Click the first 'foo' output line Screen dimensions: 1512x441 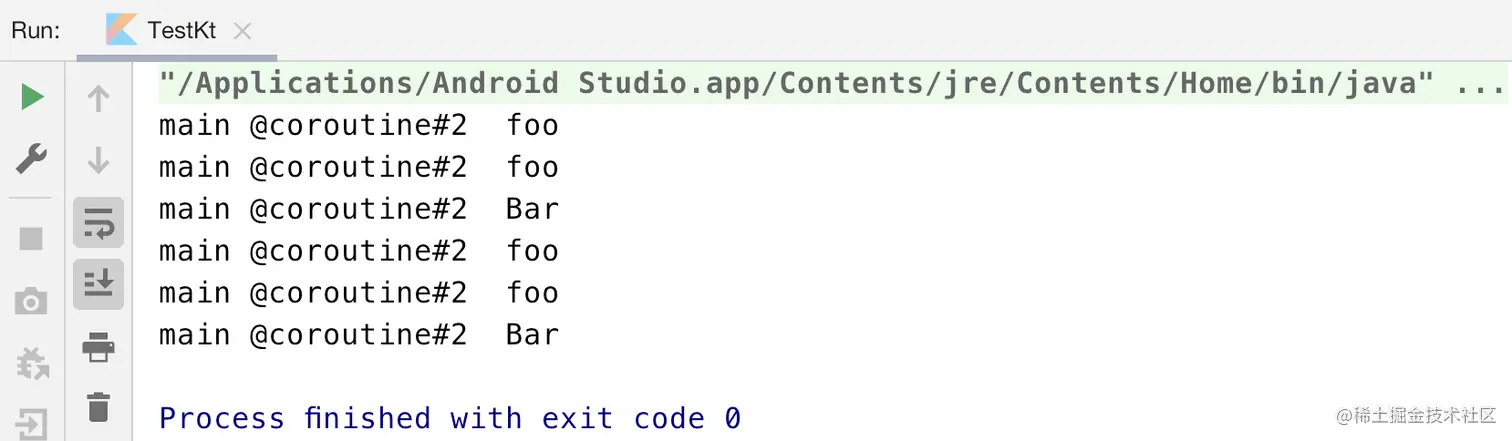coord(358,126)
